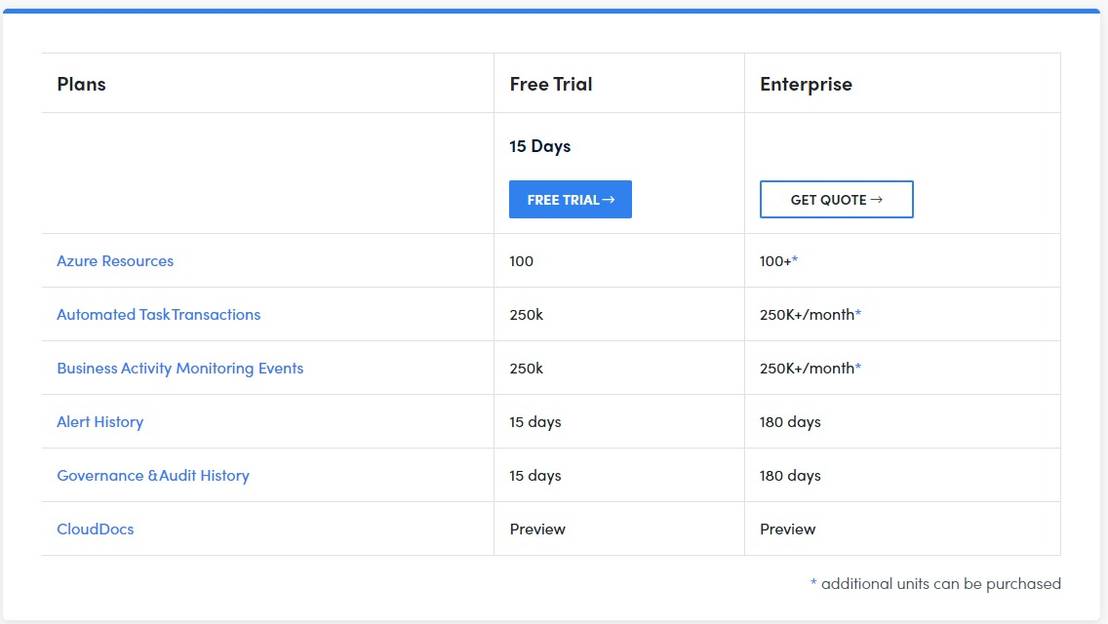The width and height of the screenshot is (1108, 624).
Task: Open the Governance & Audit History link
Action: tap(153, 476)
